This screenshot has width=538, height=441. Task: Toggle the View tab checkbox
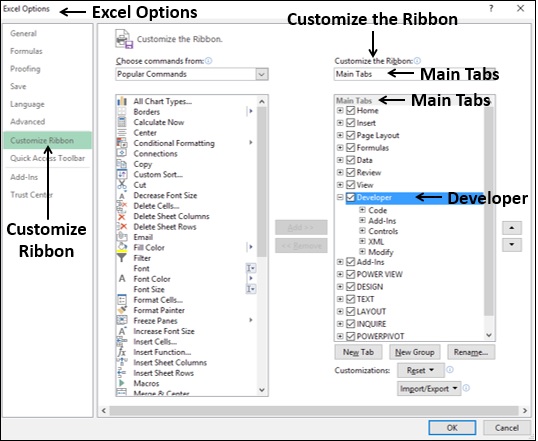pos(350,185)
